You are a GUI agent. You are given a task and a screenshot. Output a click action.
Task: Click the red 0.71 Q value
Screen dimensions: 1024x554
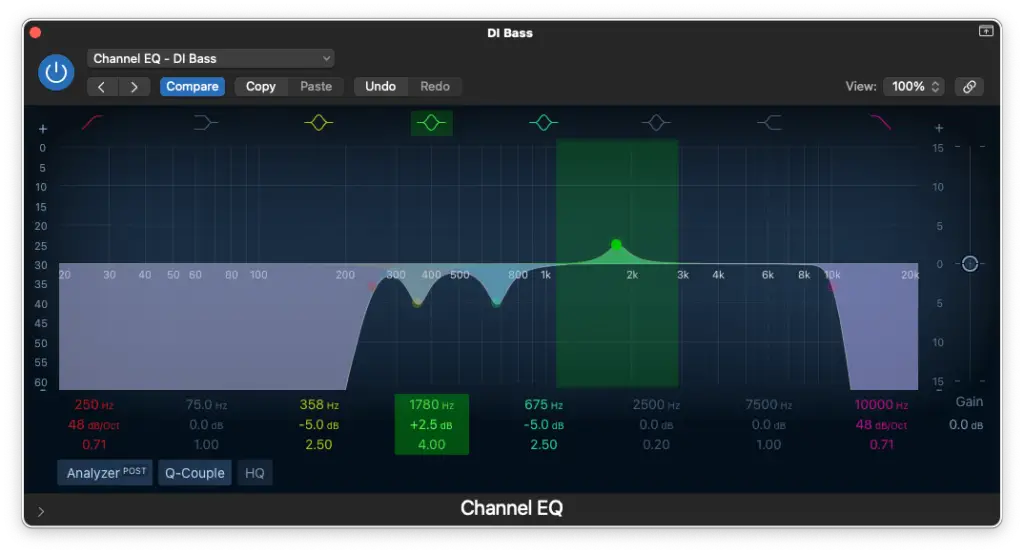click(94, 445)
